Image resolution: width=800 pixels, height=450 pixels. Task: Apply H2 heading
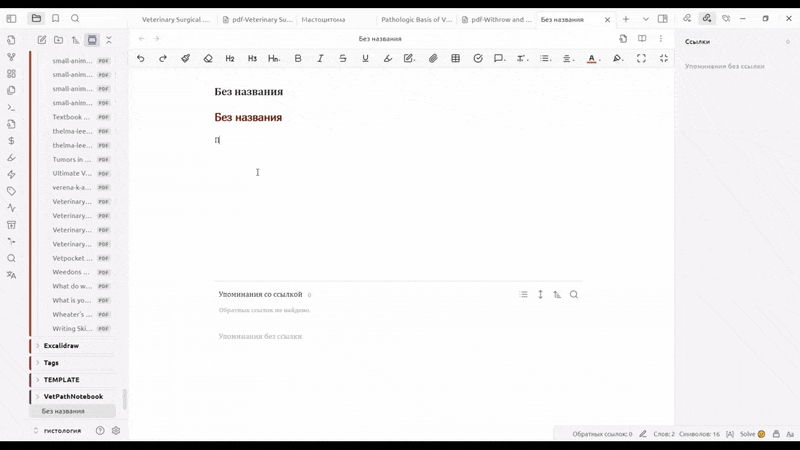click(230, 59)
